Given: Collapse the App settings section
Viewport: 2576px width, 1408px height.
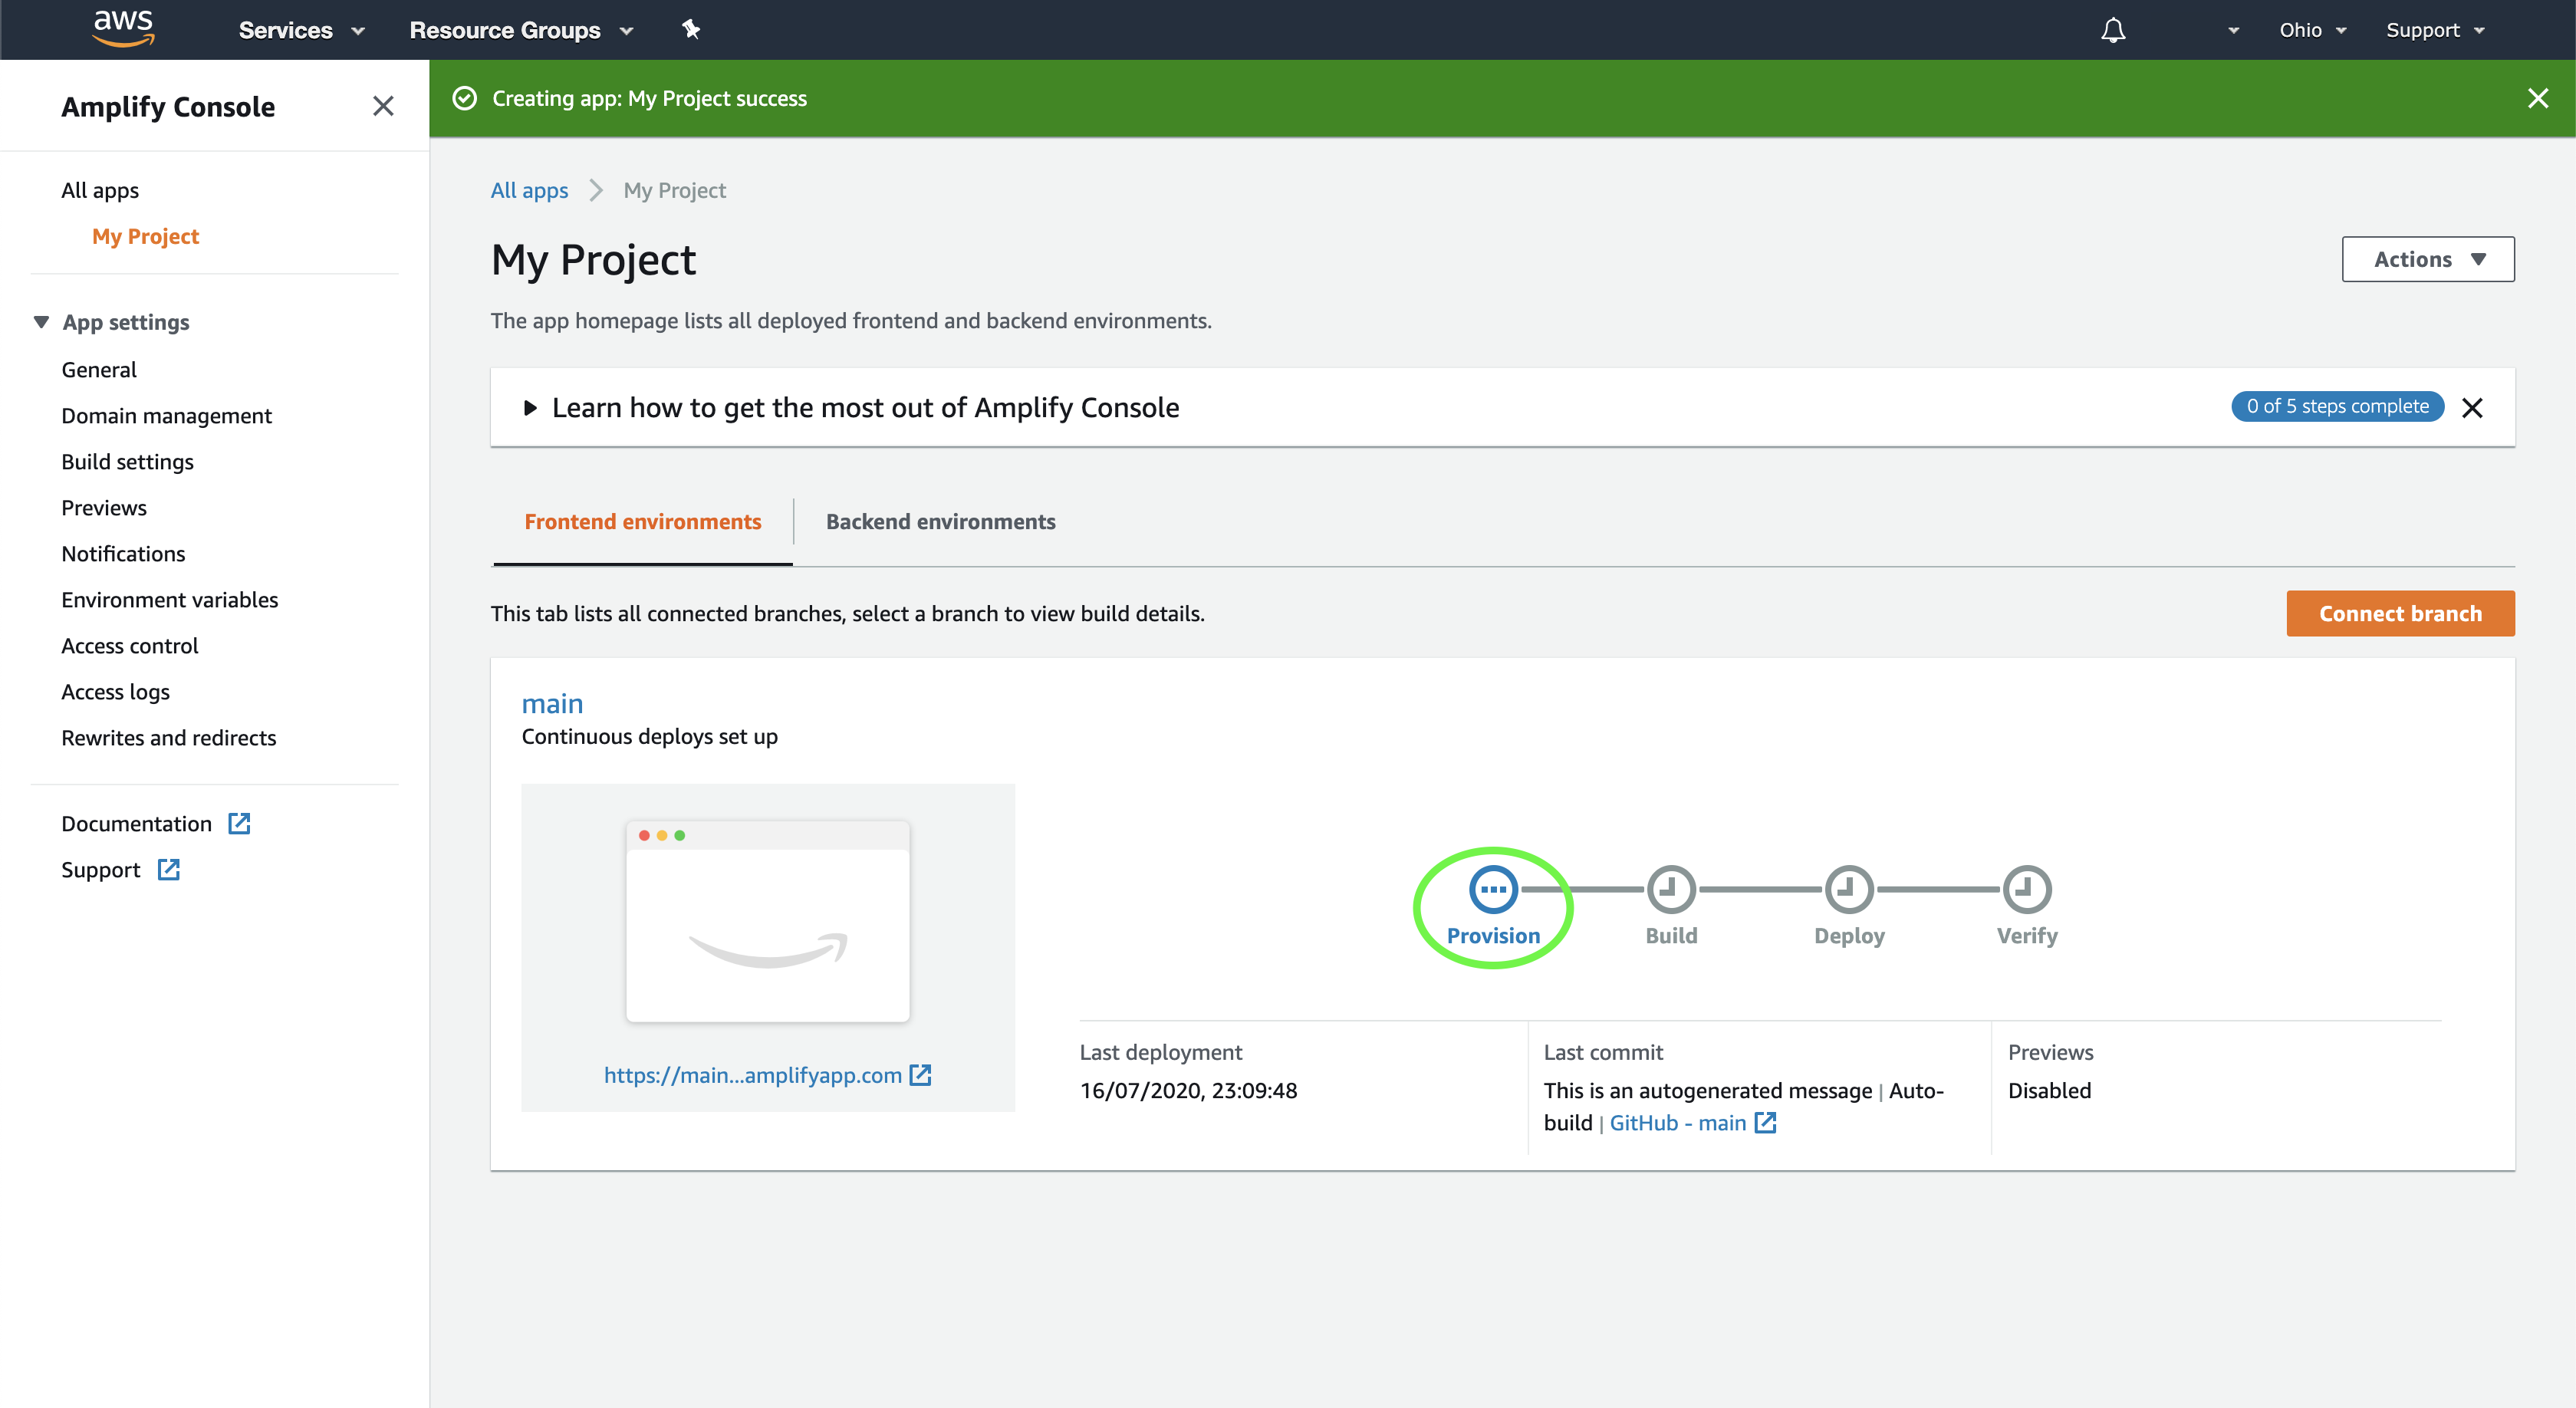Looking at the screenshot, I should tap(41, 322).
